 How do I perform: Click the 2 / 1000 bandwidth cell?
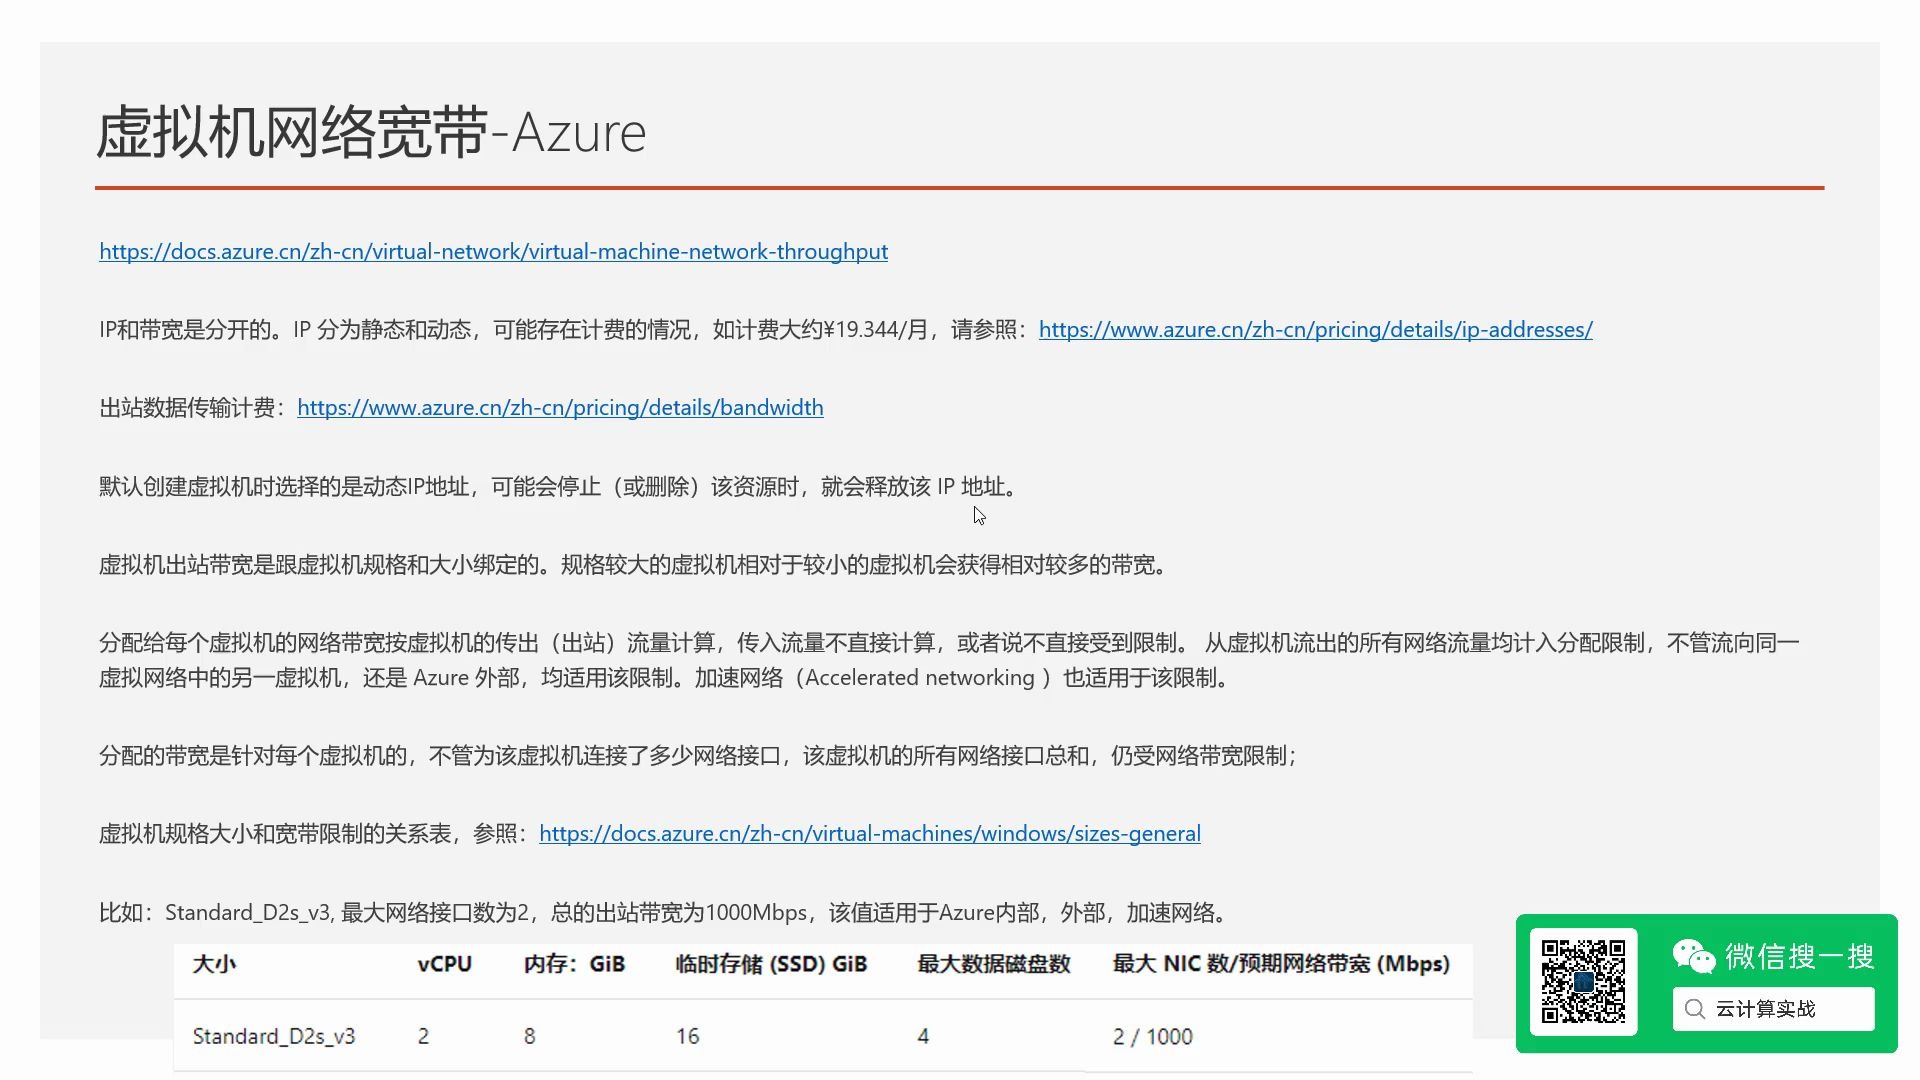tap(1152, 1037)
